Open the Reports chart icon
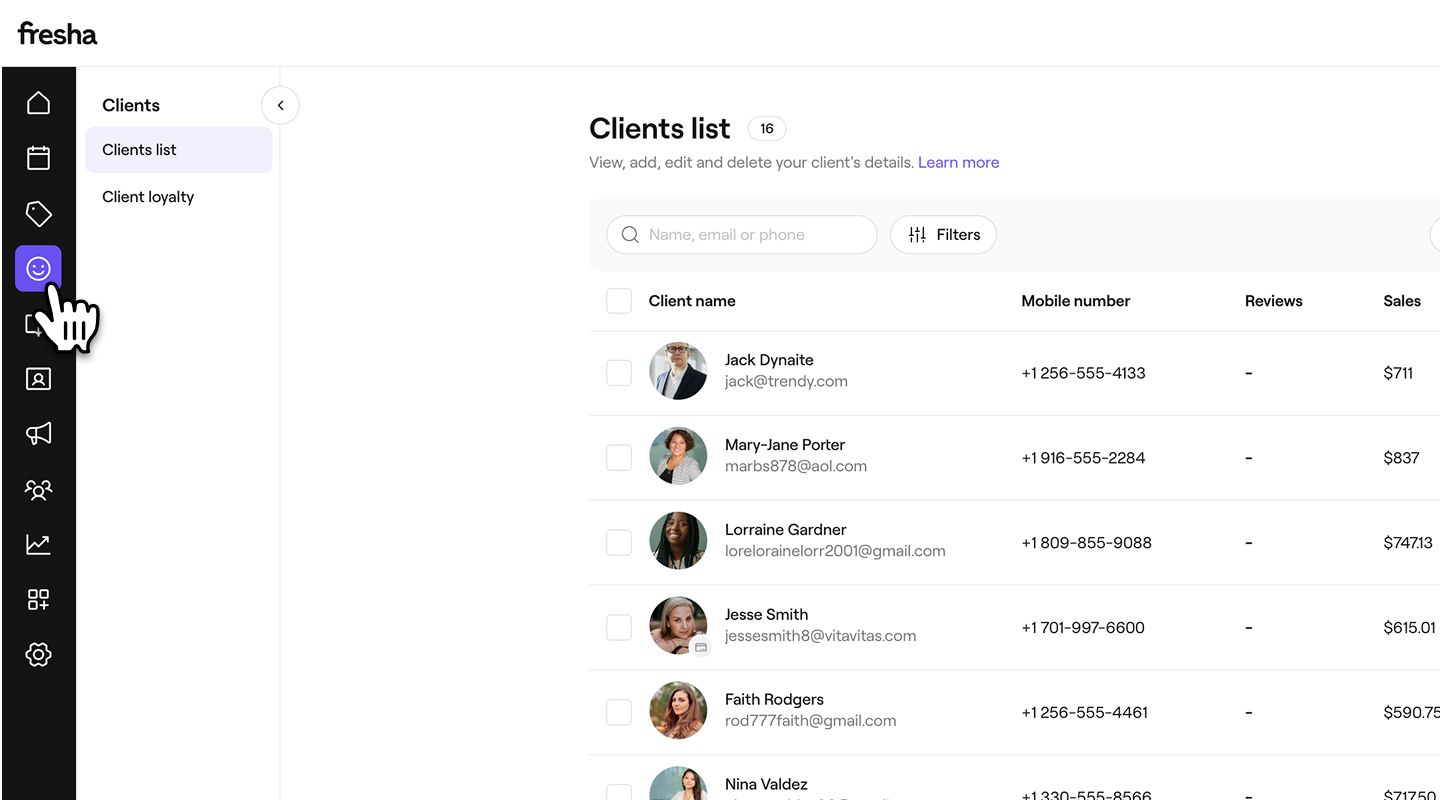This screenshot has height=800, width=1440. [x=38, y=544]
